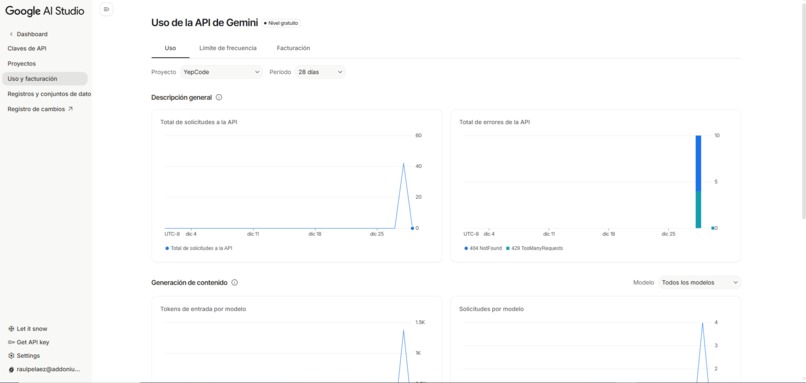Viewport: 806px width, 383px height.
Task: Click the teal 429 TooManyRequests legend marker
Action: (508, 248)
